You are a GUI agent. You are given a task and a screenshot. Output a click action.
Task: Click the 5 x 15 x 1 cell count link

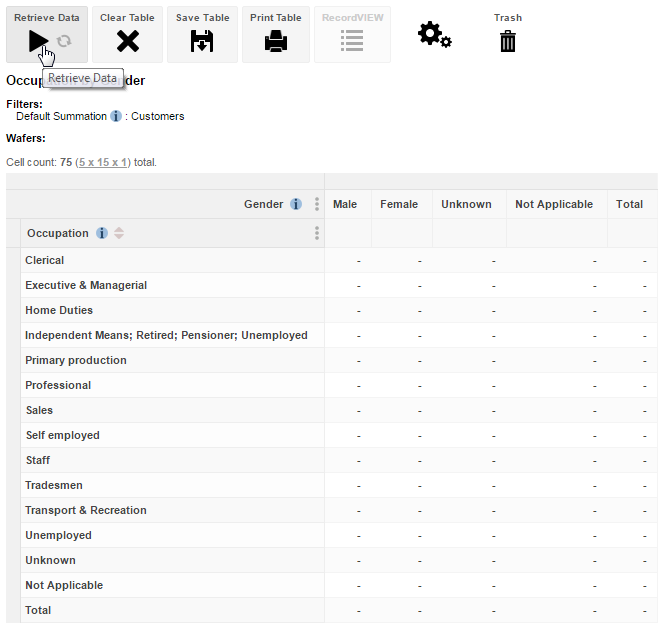click(103, 162)
